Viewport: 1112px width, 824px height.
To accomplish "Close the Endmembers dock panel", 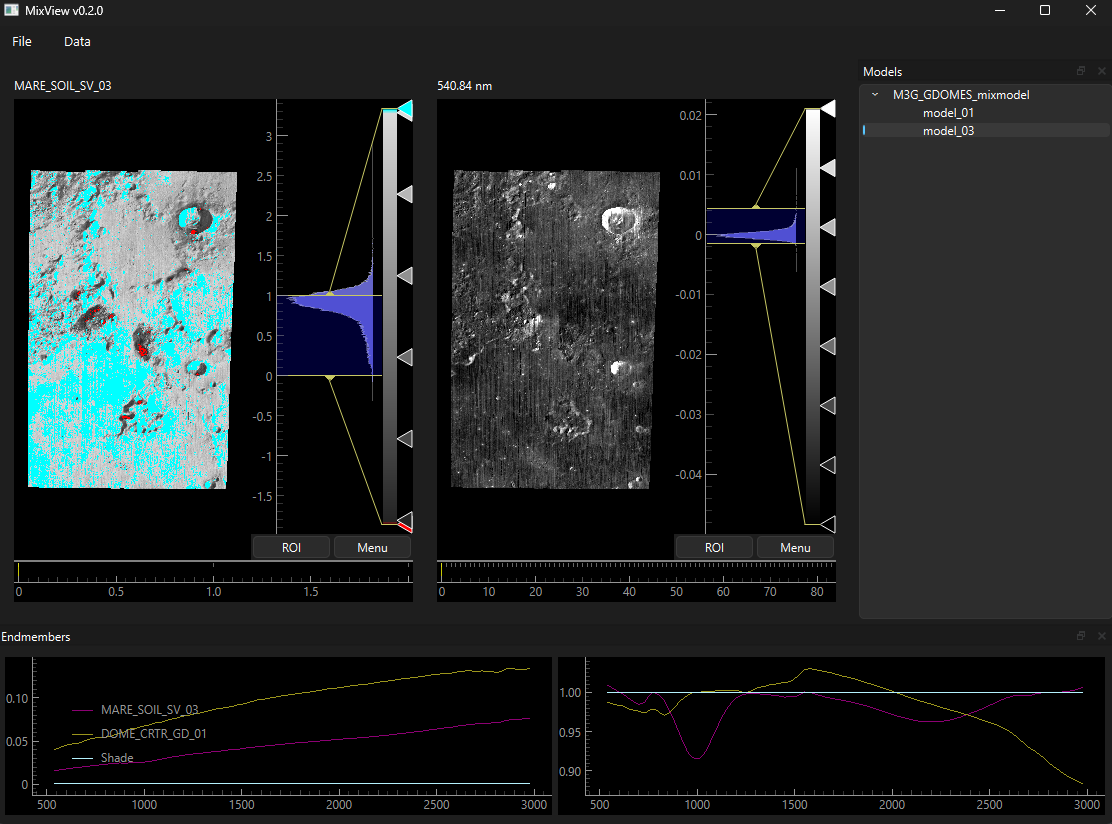I will [x=1101, y=636].
